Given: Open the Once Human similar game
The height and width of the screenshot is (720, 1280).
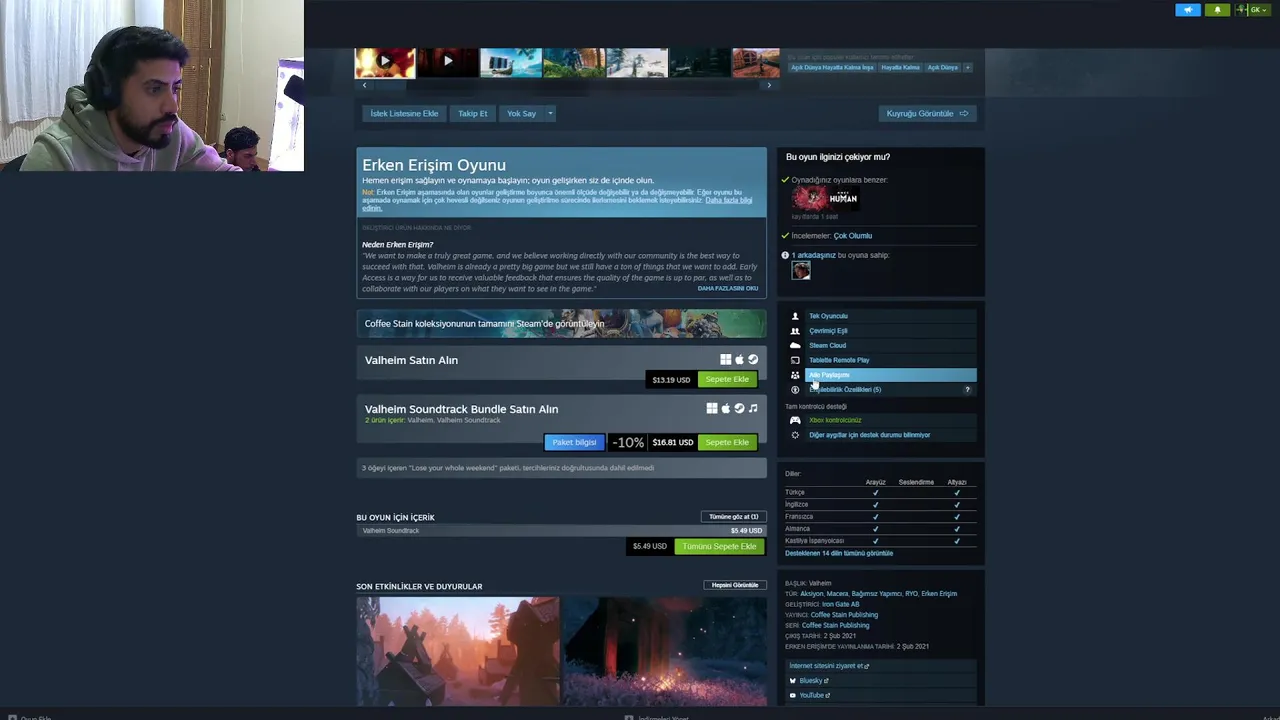Looking at the screenshot, I should pyautogui.click(x=825, y=198).
